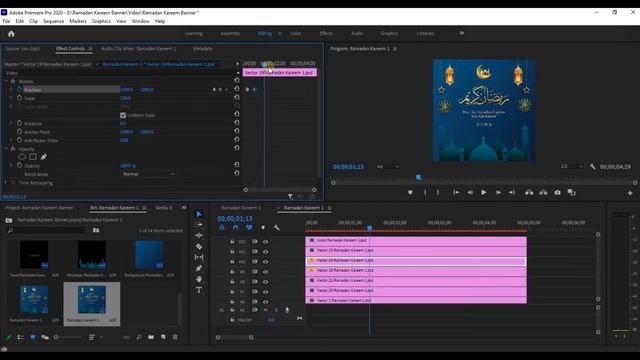Select the Pen tool in toolbar

tap(199, 268)
